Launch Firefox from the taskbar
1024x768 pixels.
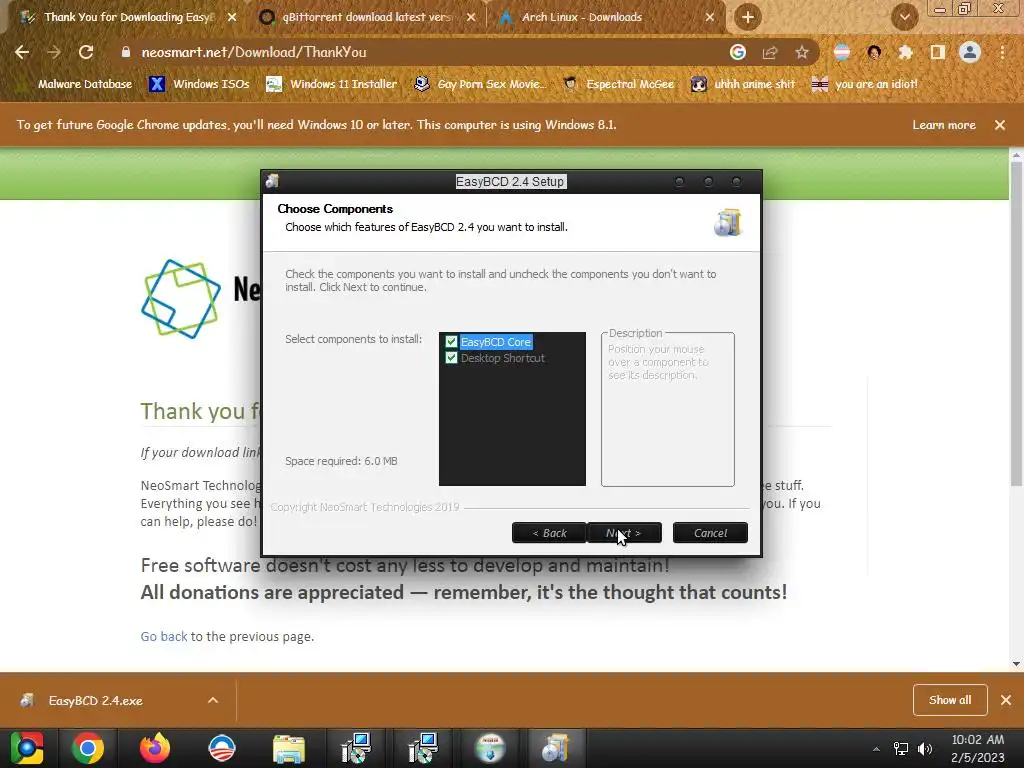coord(155,748)
